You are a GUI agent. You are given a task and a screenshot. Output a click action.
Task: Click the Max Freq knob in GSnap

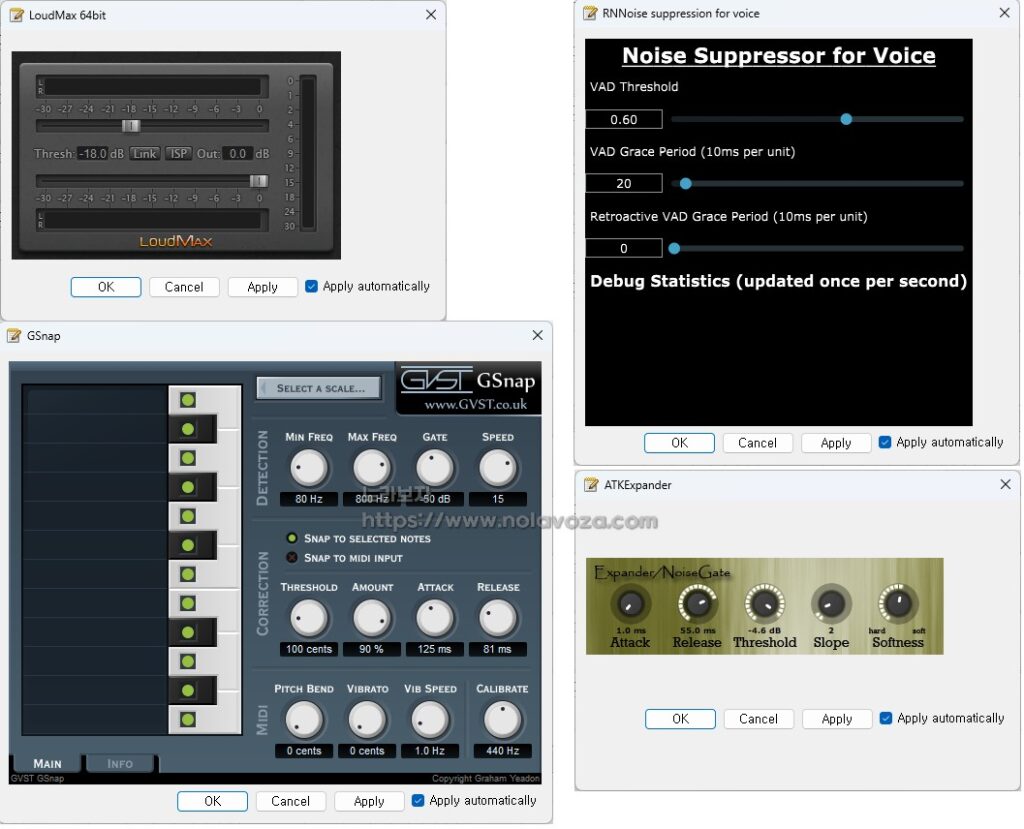[372, 468]
